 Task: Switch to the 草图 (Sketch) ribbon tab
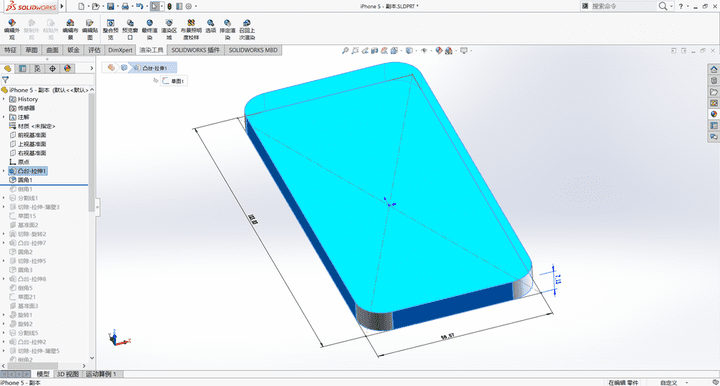pyautogui.click(x=31, y=50)
